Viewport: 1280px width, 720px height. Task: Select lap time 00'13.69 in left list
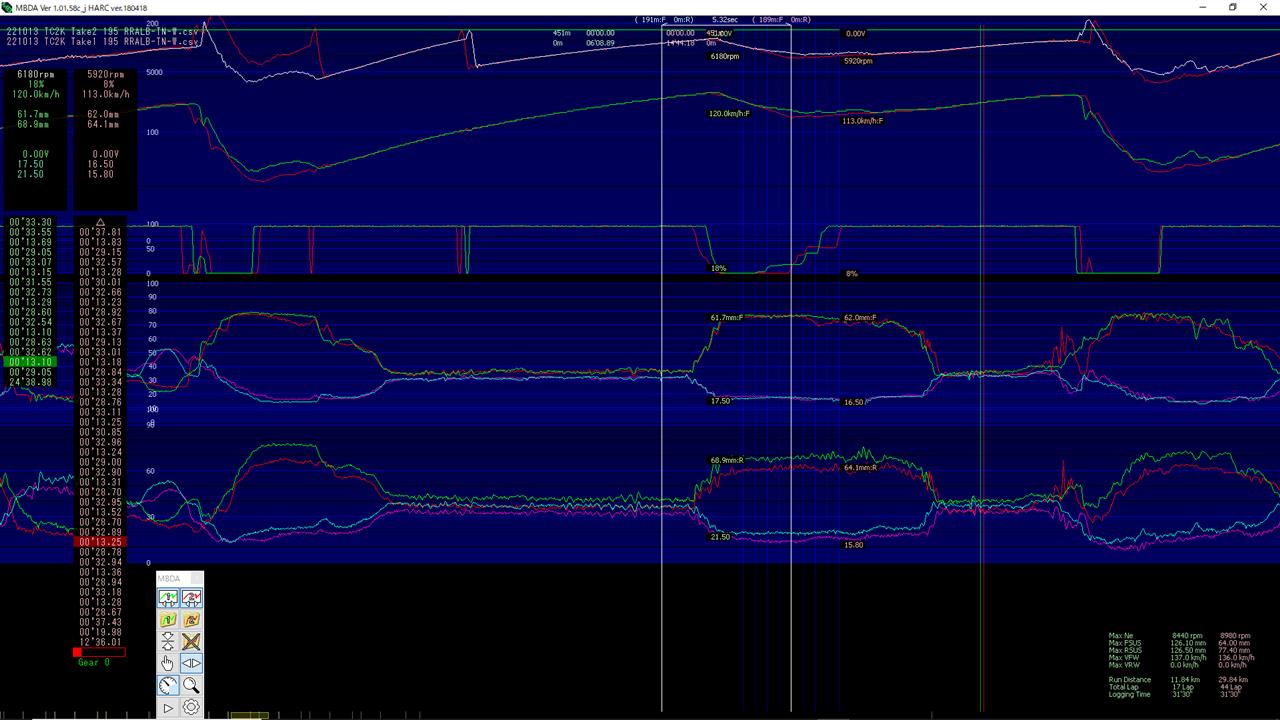pos(30,242)
